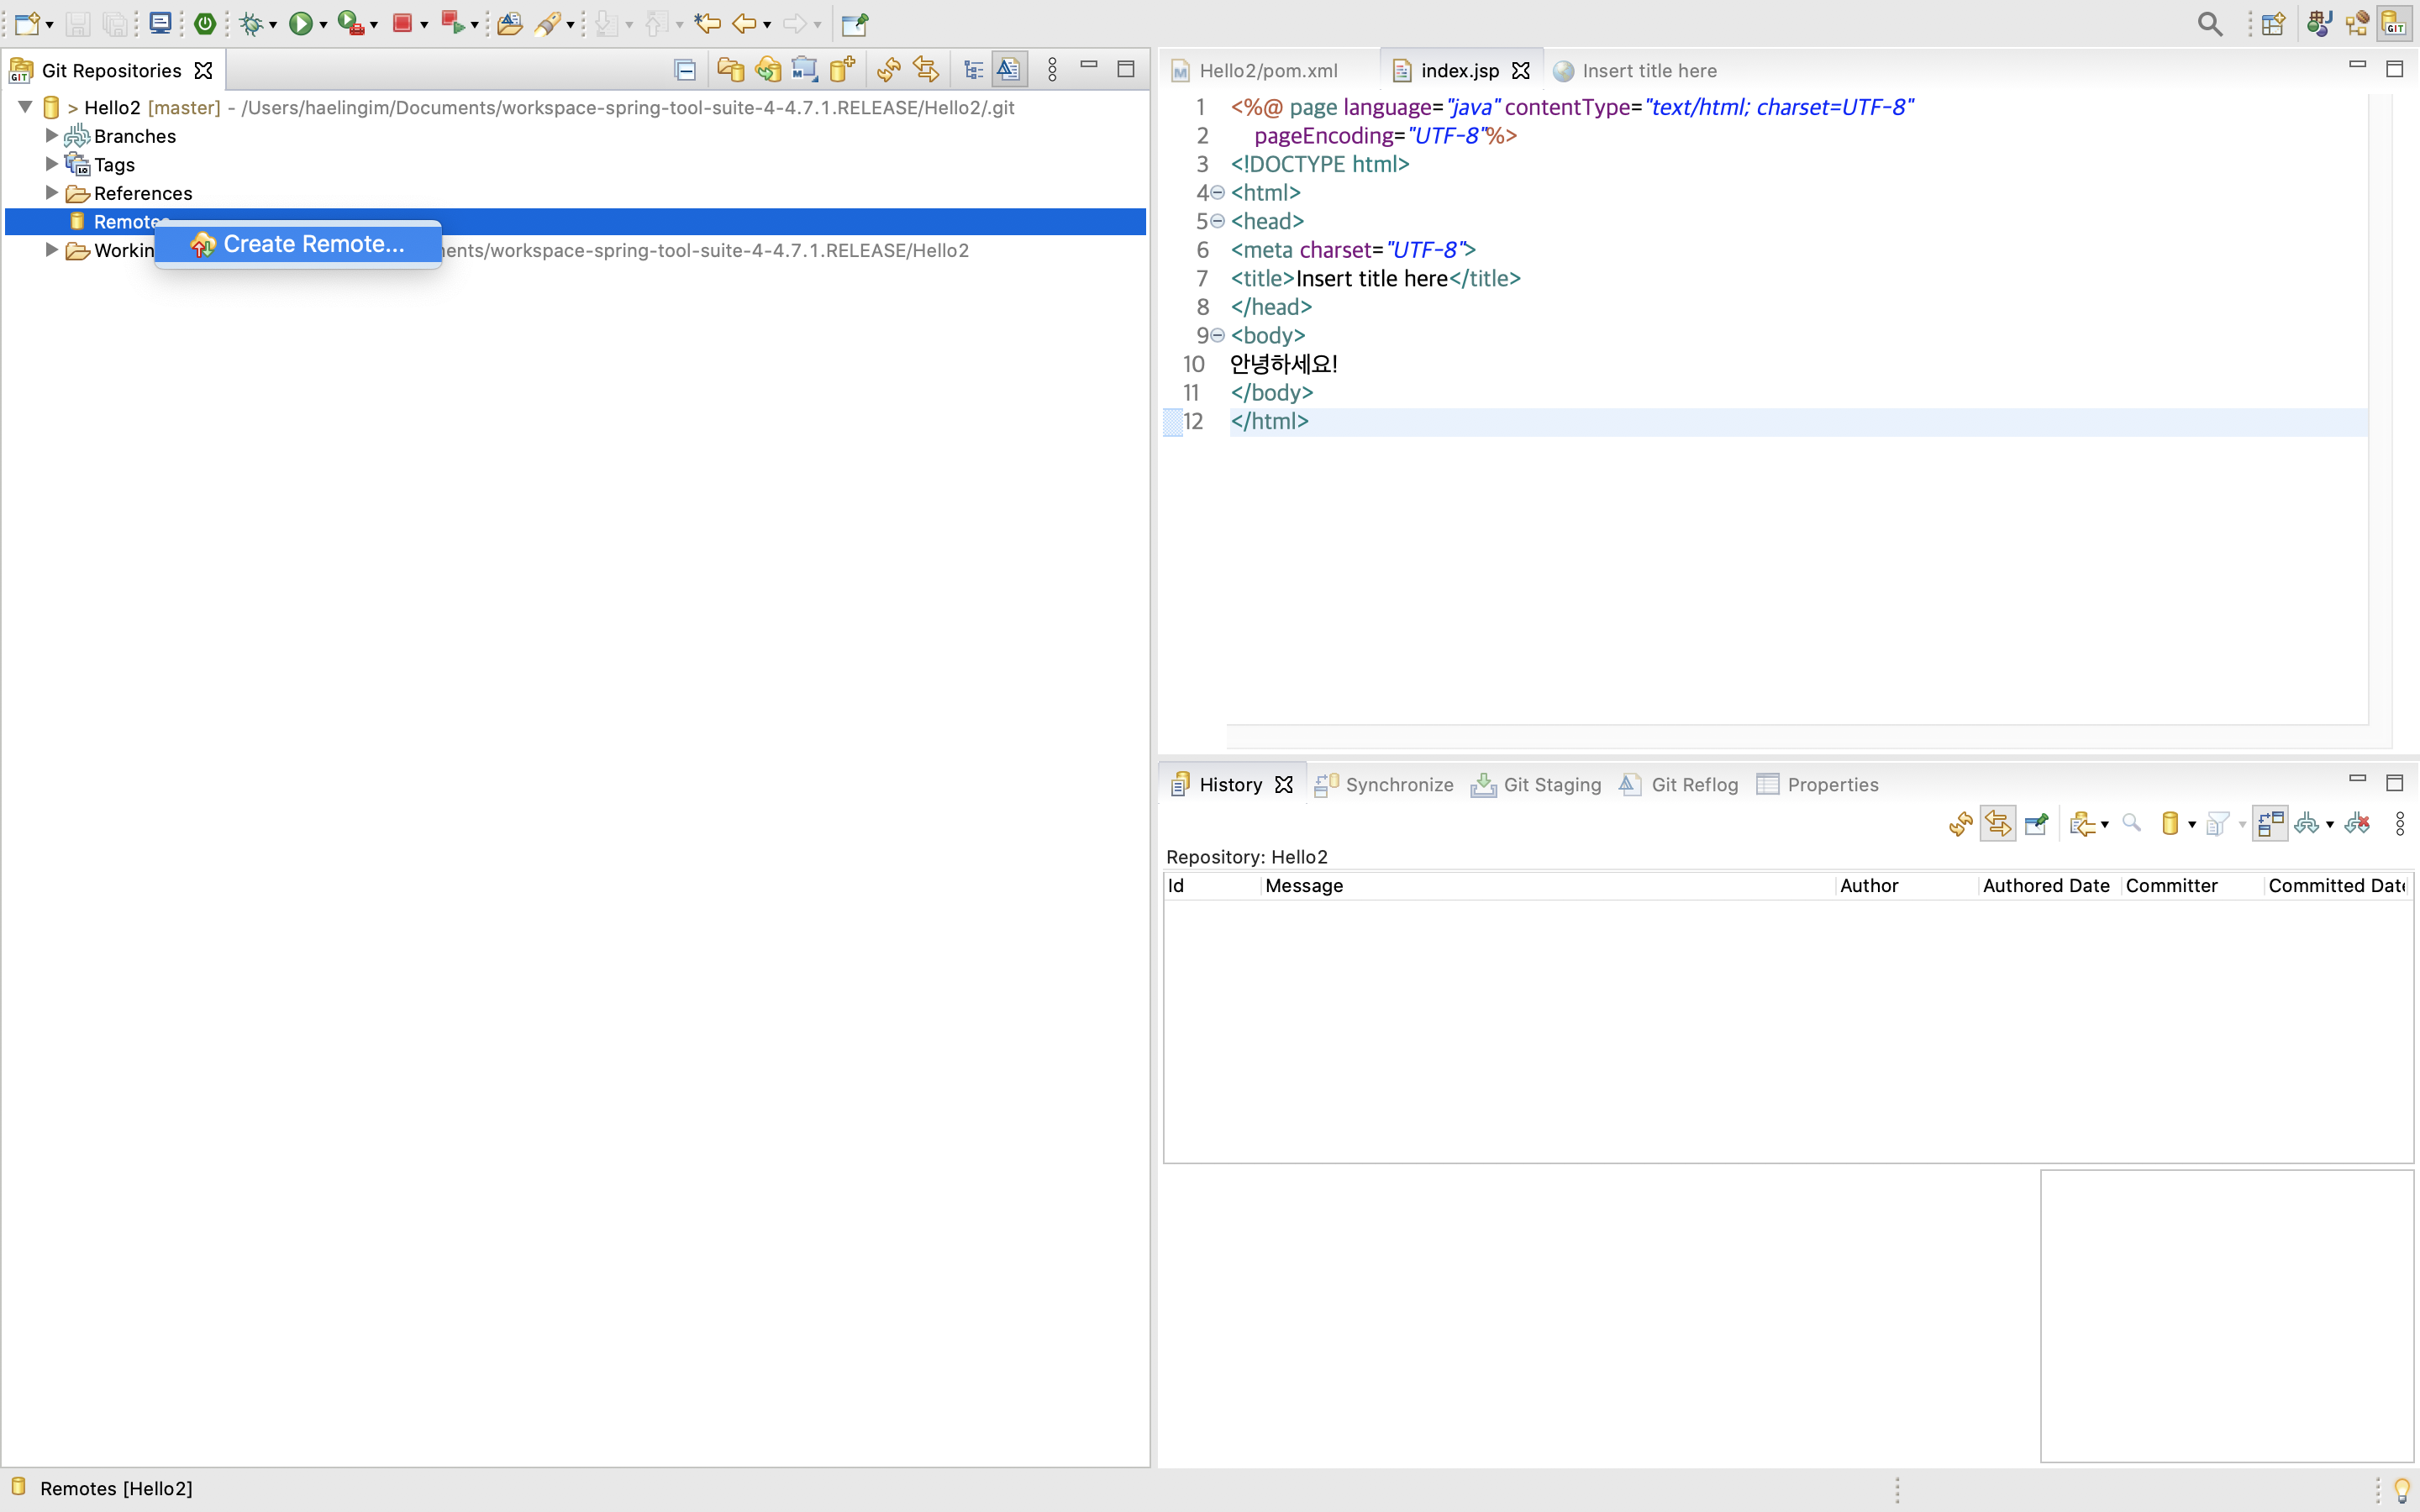Viewport: 2420px width, 1512px height.
Task: Toggle Link with Editor in History view
Action: click(x=1998, y=824)
